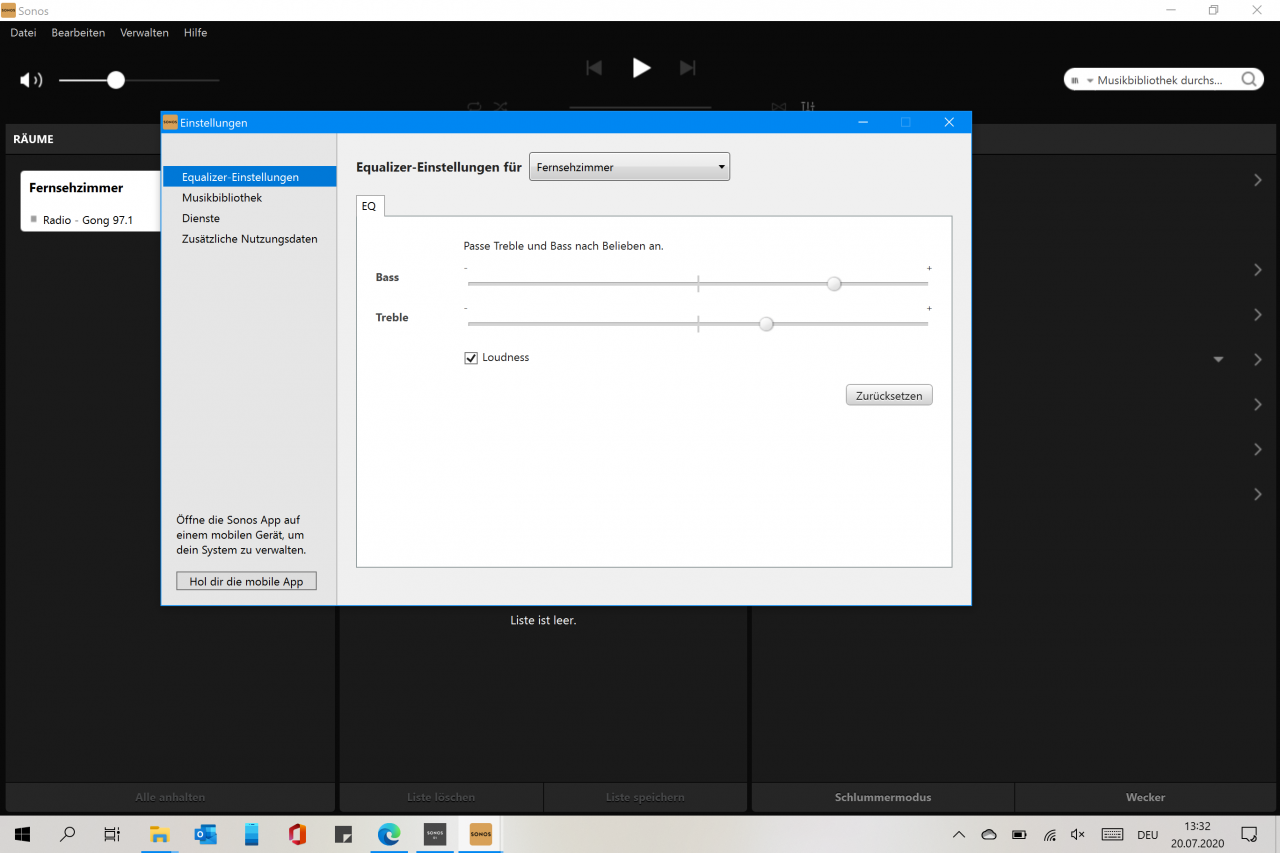
Task: Click Radio - Gong 97.1 station text
Action: click(88, 220)
